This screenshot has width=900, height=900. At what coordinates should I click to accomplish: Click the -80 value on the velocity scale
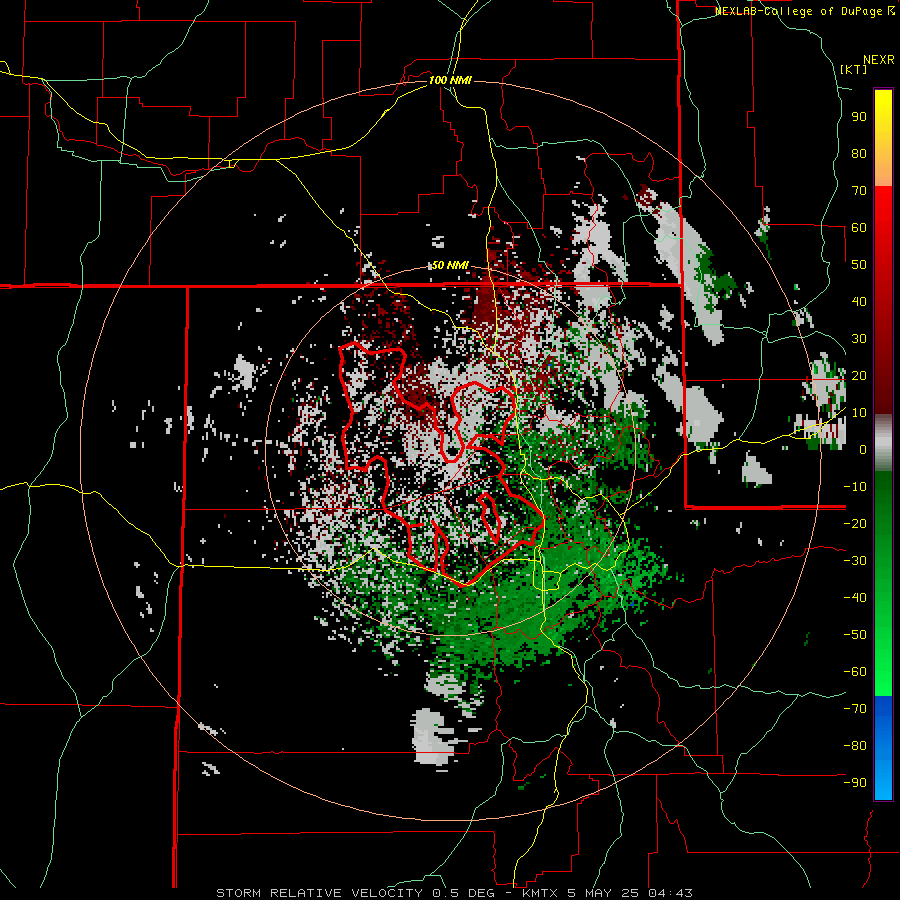(855, 746)
